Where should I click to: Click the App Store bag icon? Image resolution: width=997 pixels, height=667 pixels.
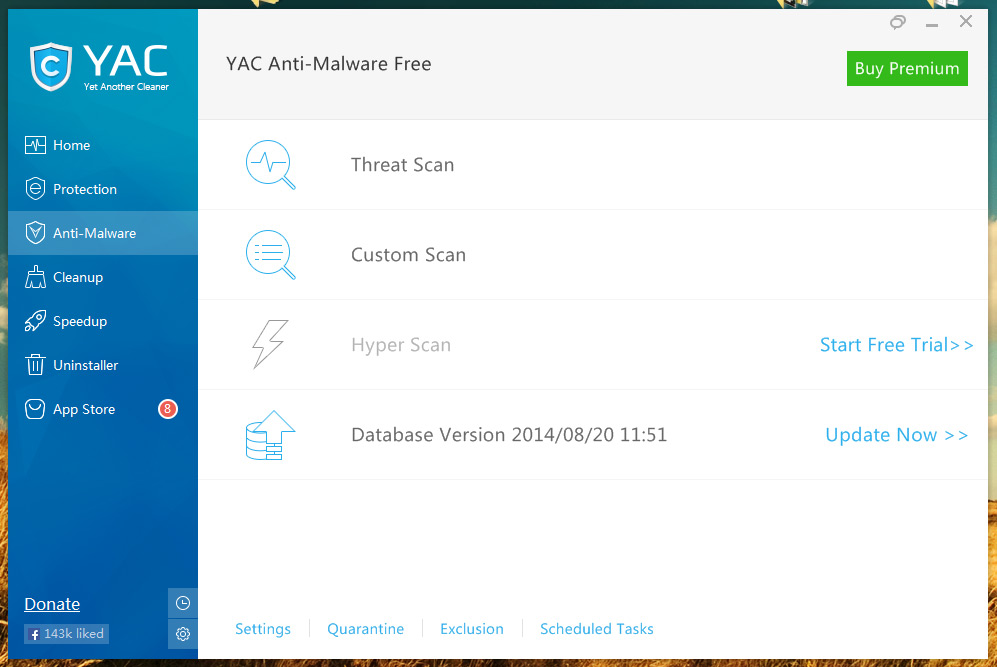[x=35, y=409]
